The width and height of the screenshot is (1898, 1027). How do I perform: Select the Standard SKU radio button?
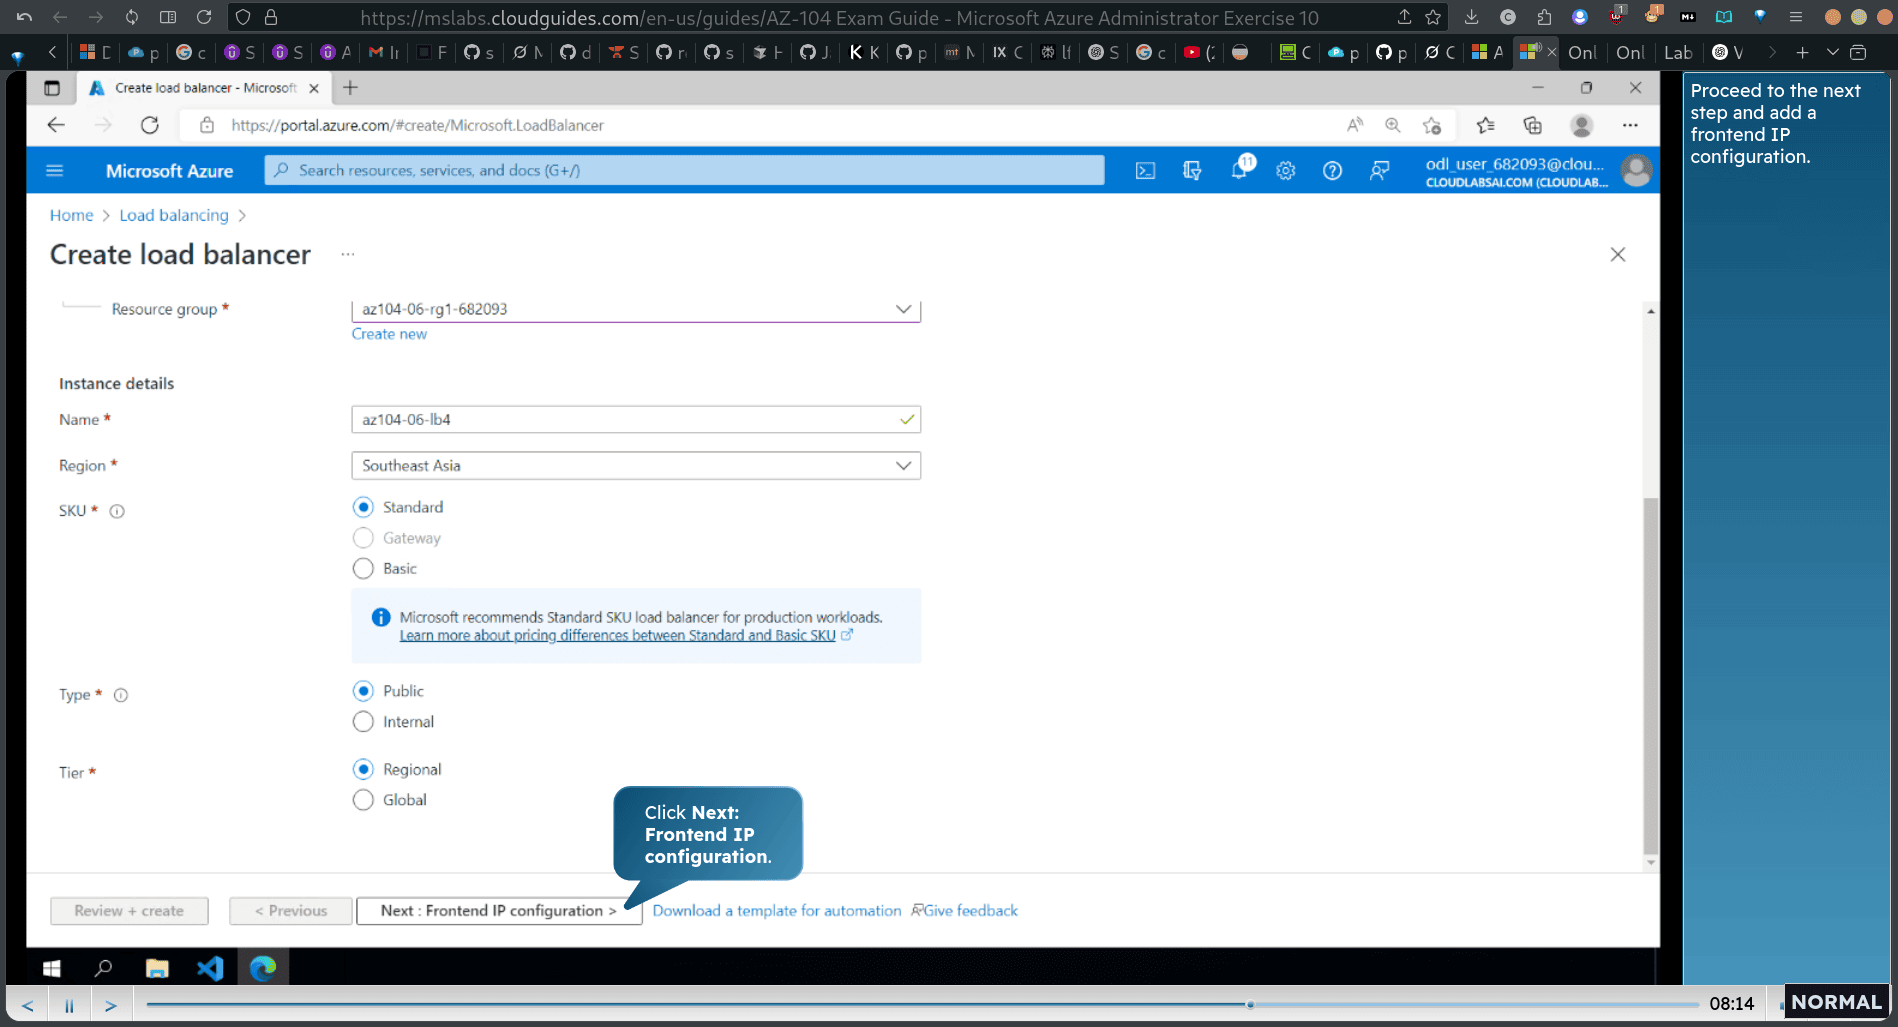[363, 507]
